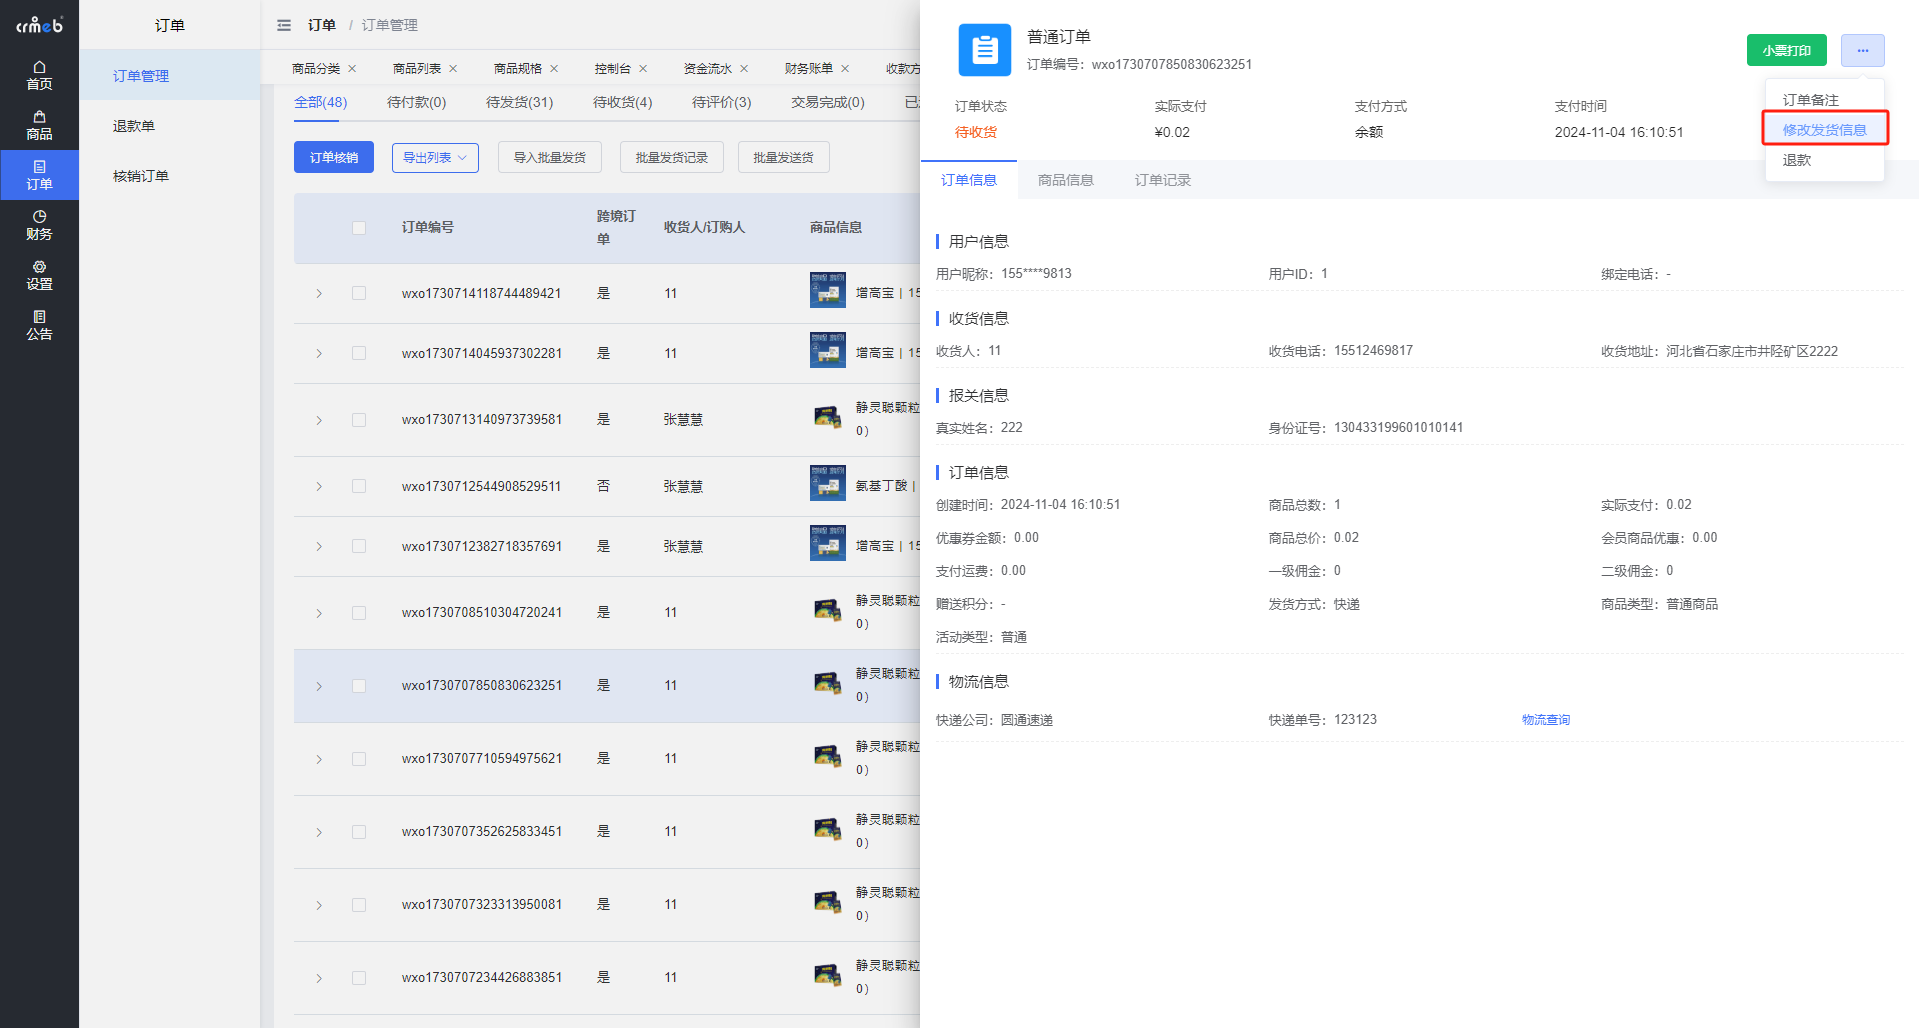
Task: Close the 资金流水 tab
Action: point(744,69)
